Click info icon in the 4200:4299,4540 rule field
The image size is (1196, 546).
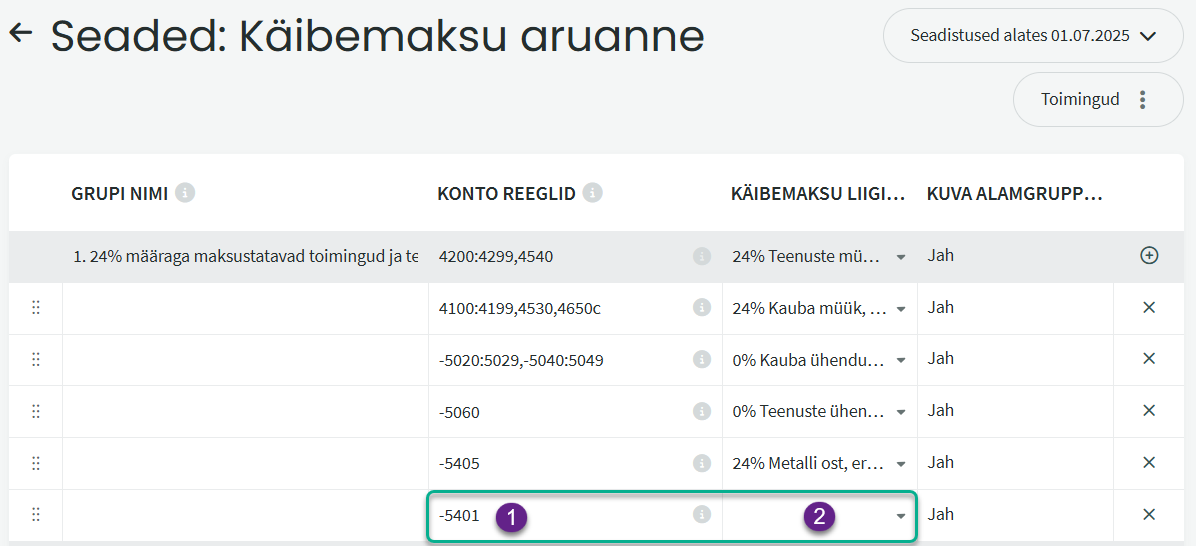(702, 256)
